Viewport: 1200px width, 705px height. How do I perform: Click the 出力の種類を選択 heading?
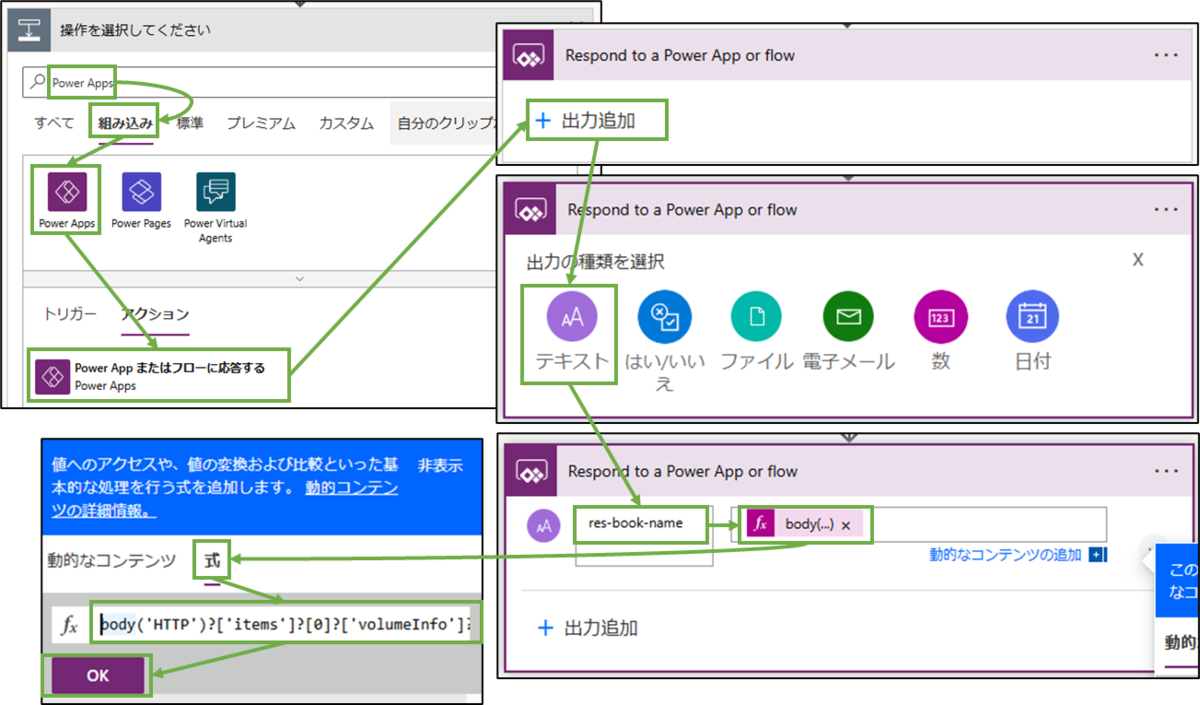pyautogui.click(x=596, y=262)
